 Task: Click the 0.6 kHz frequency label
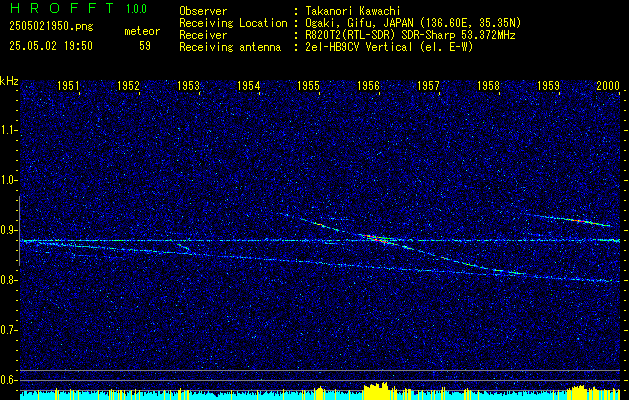[8, 380]
